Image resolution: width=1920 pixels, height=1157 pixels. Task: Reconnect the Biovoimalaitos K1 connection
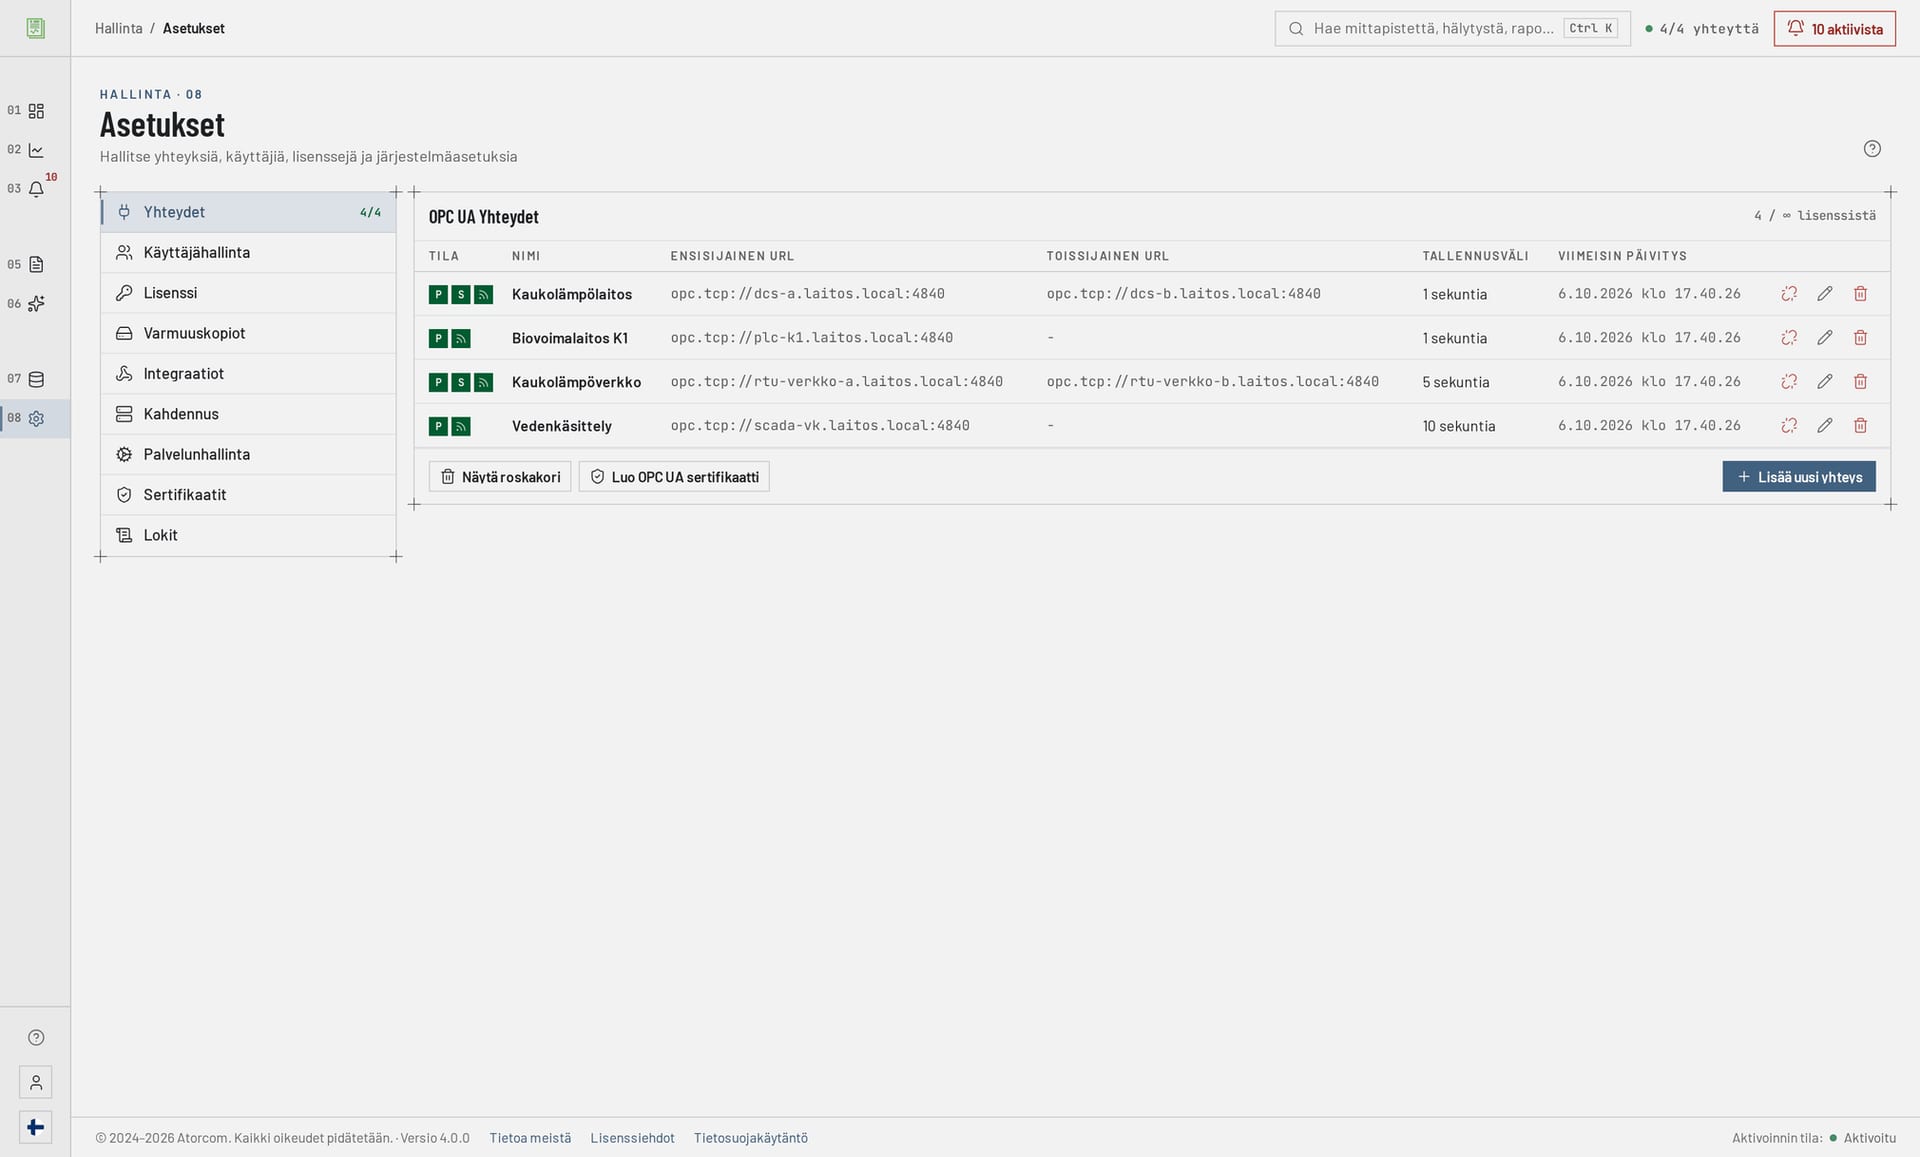[x=1789, y=338]
